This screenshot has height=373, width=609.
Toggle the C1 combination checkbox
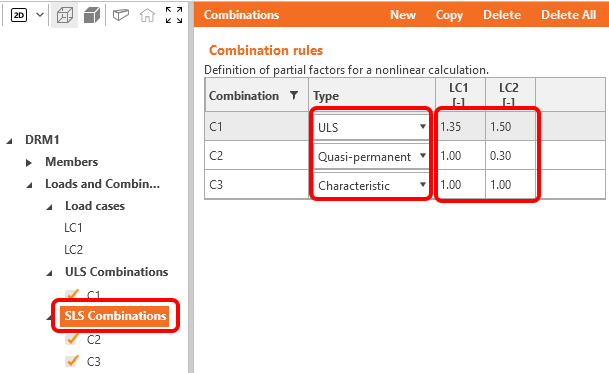[x=72, y=295]
